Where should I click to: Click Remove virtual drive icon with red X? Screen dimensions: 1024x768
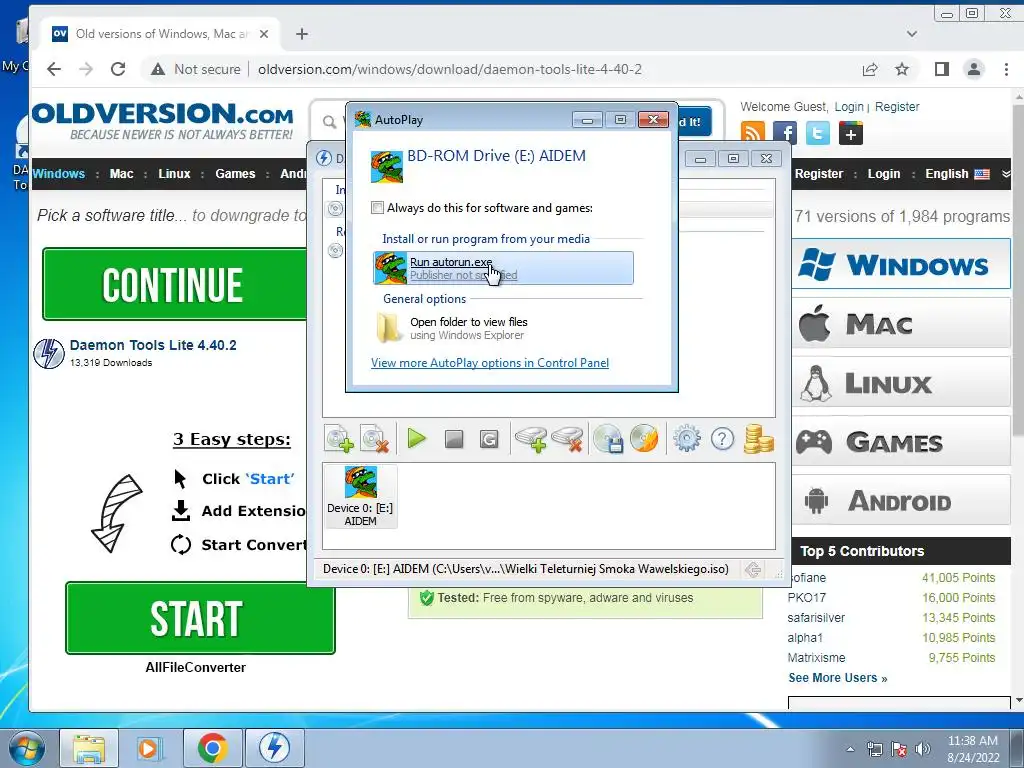click(x=567, y=439)
